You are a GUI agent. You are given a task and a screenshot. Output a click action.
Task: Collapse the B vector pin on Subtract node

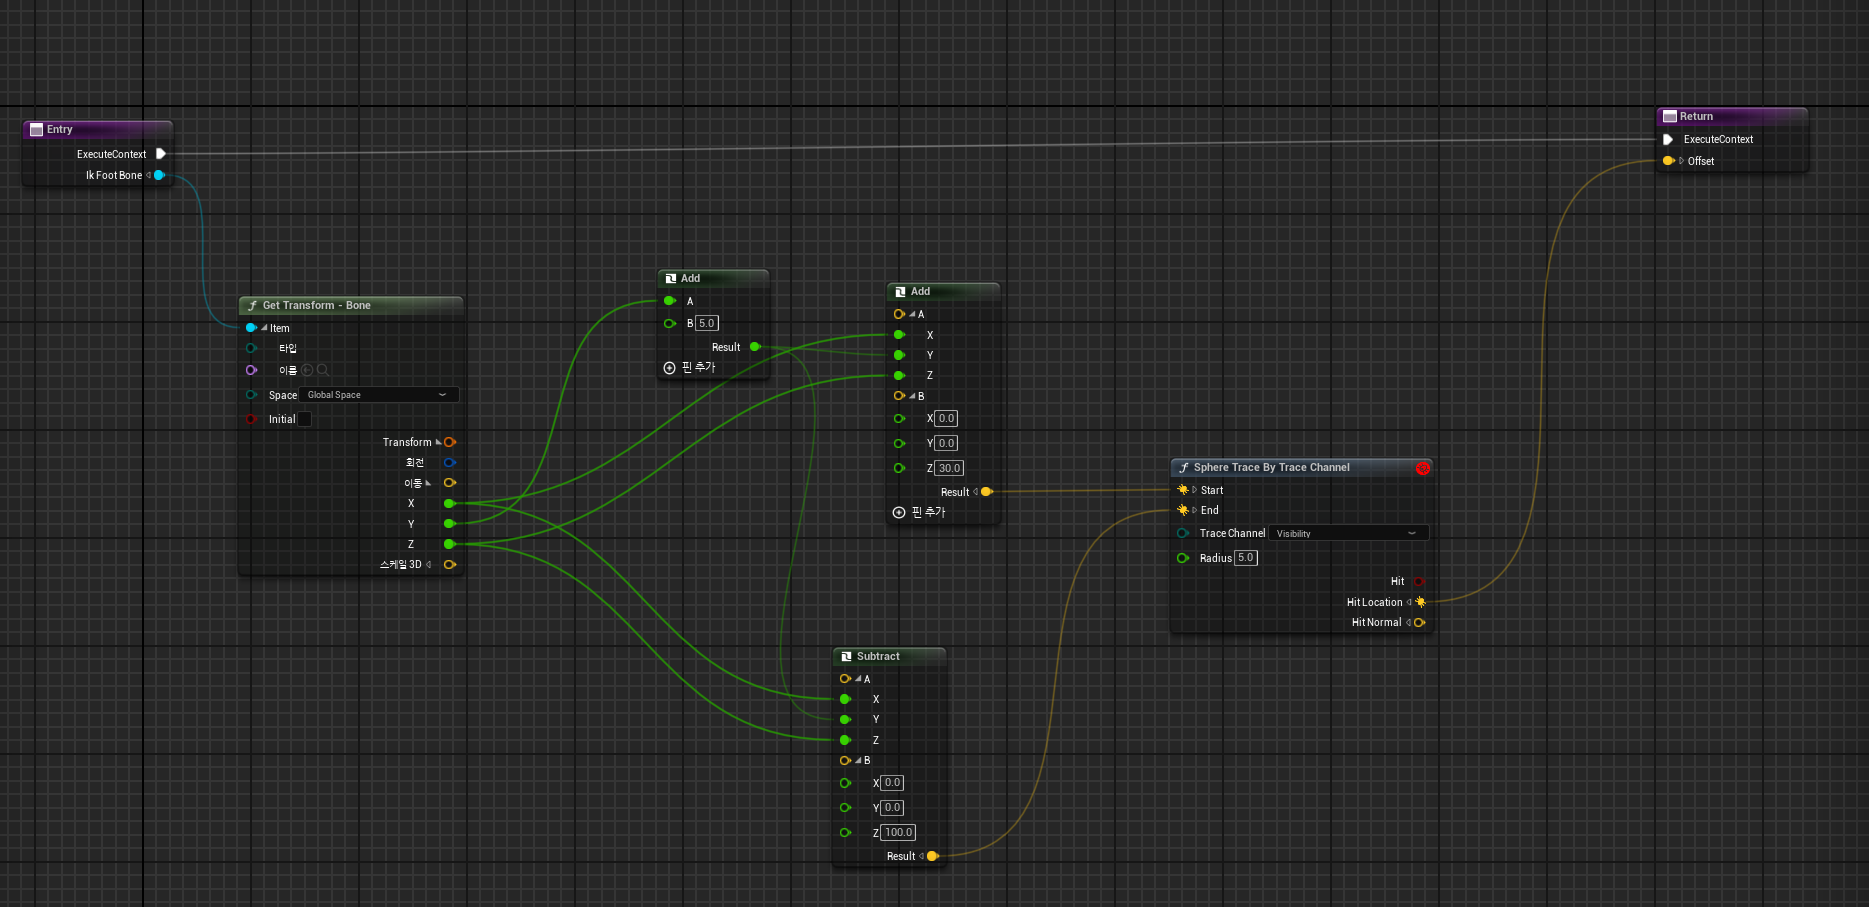[858, 761]
